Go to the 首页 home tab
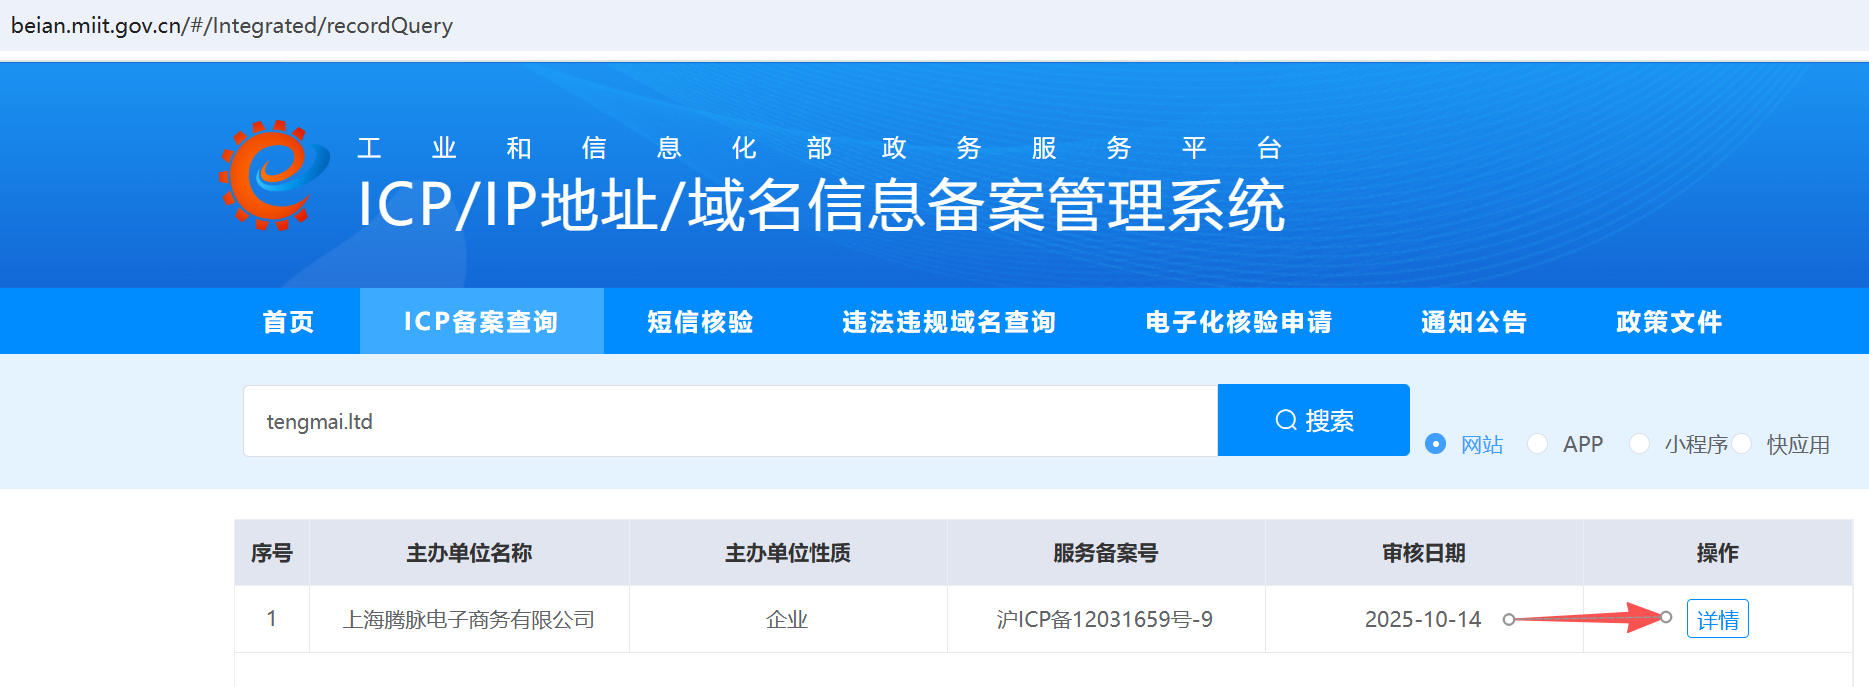The height and width of the screenshot is (687, 1869). (288, 322)
